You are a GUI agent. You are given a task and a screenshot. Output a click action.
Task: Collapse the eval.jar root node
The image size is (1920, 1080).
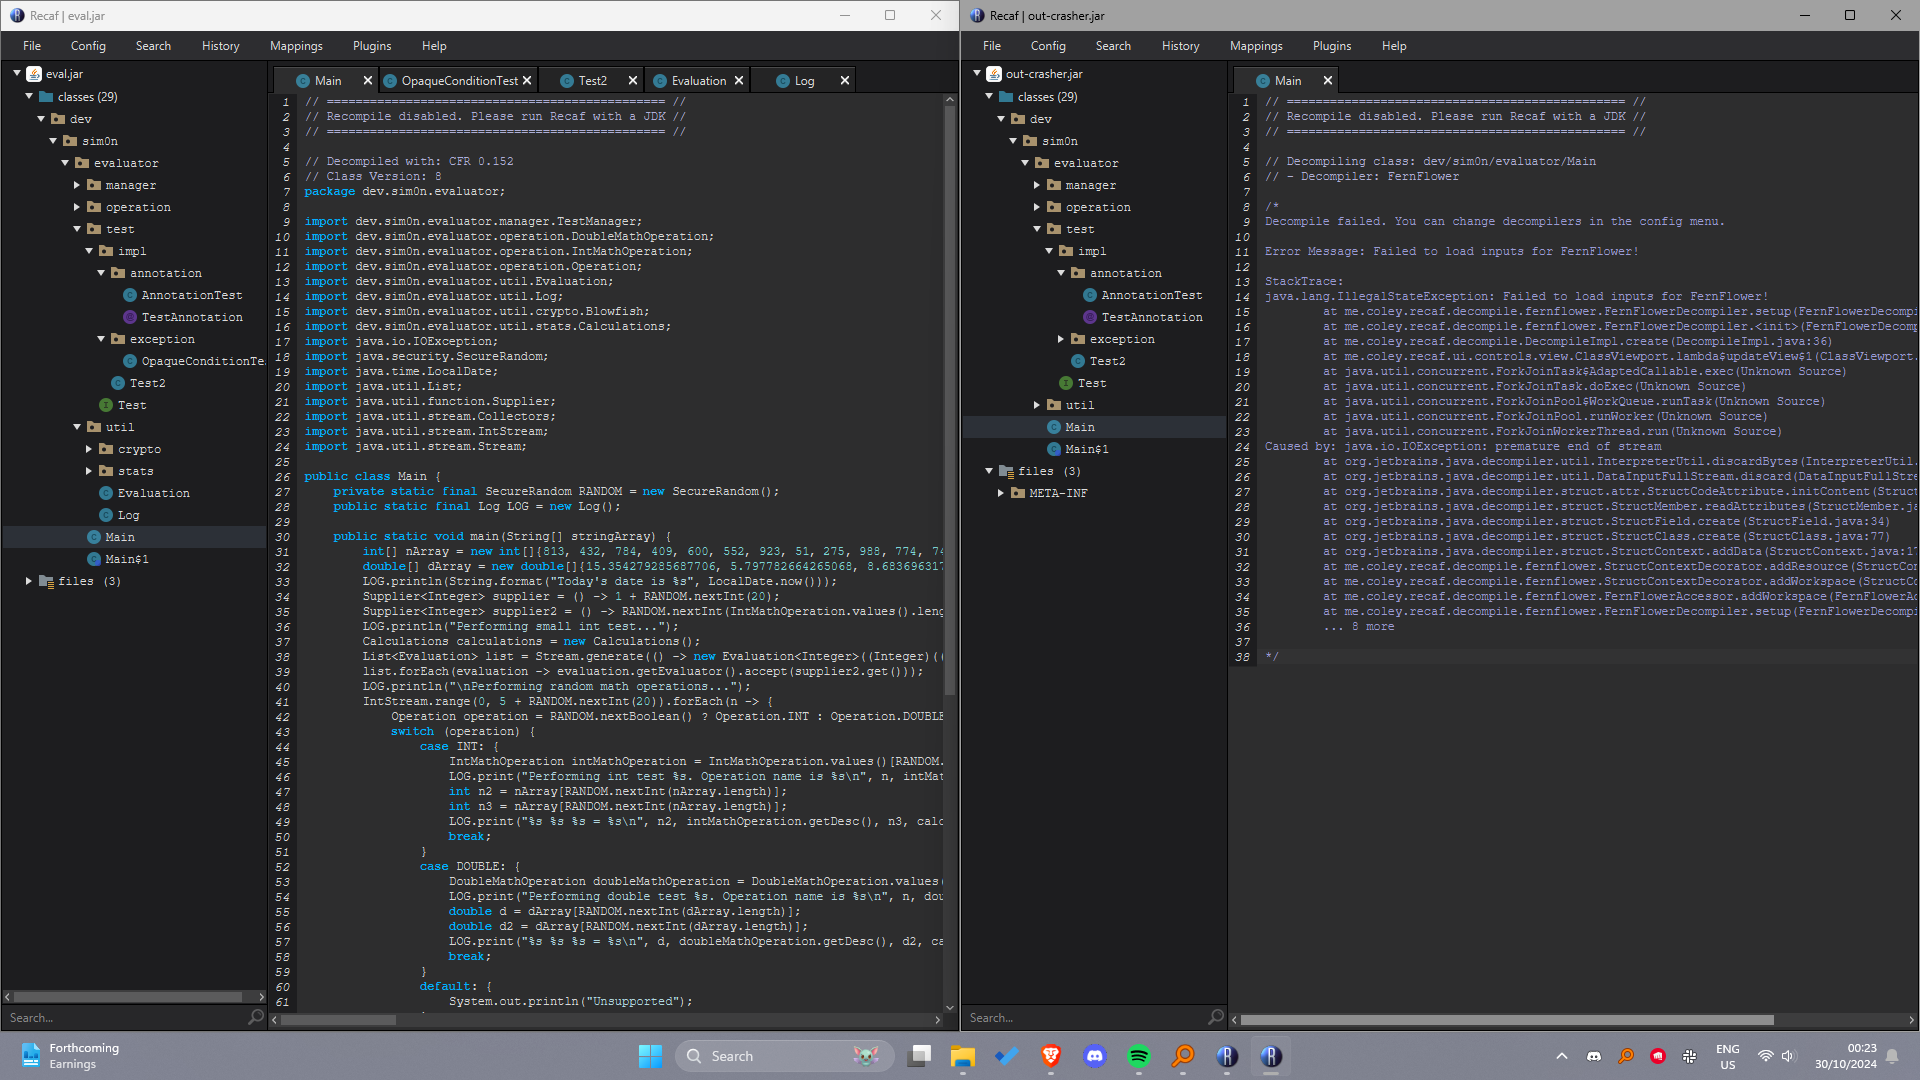point(17,73)
